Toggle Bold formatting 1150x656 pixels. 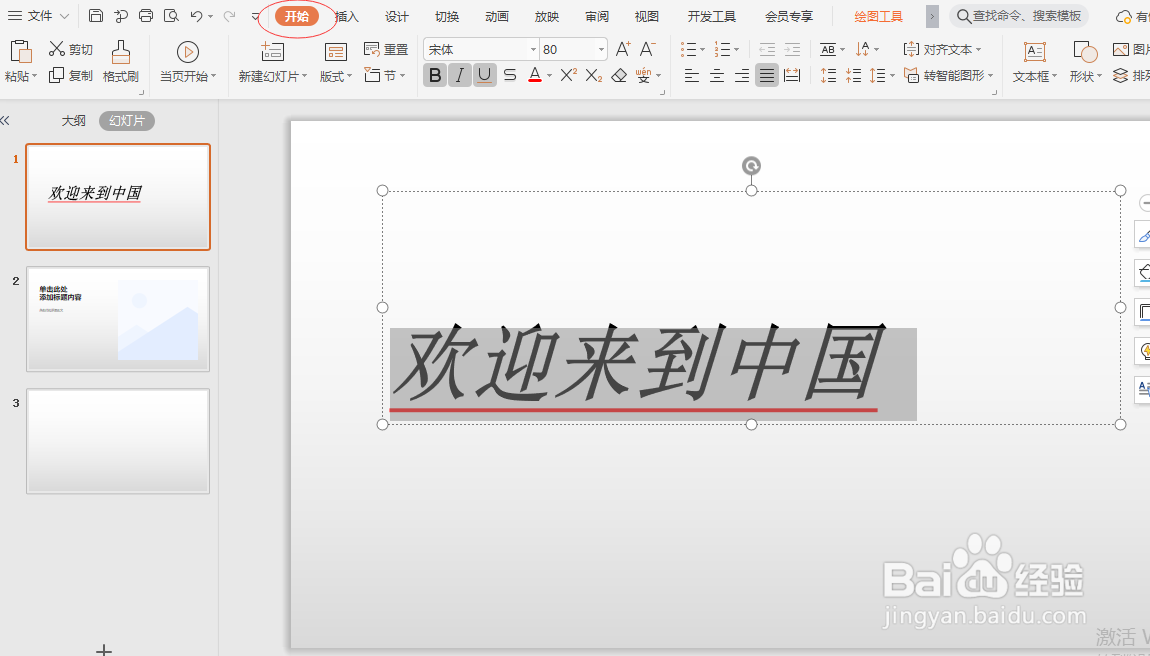(435, 75)
